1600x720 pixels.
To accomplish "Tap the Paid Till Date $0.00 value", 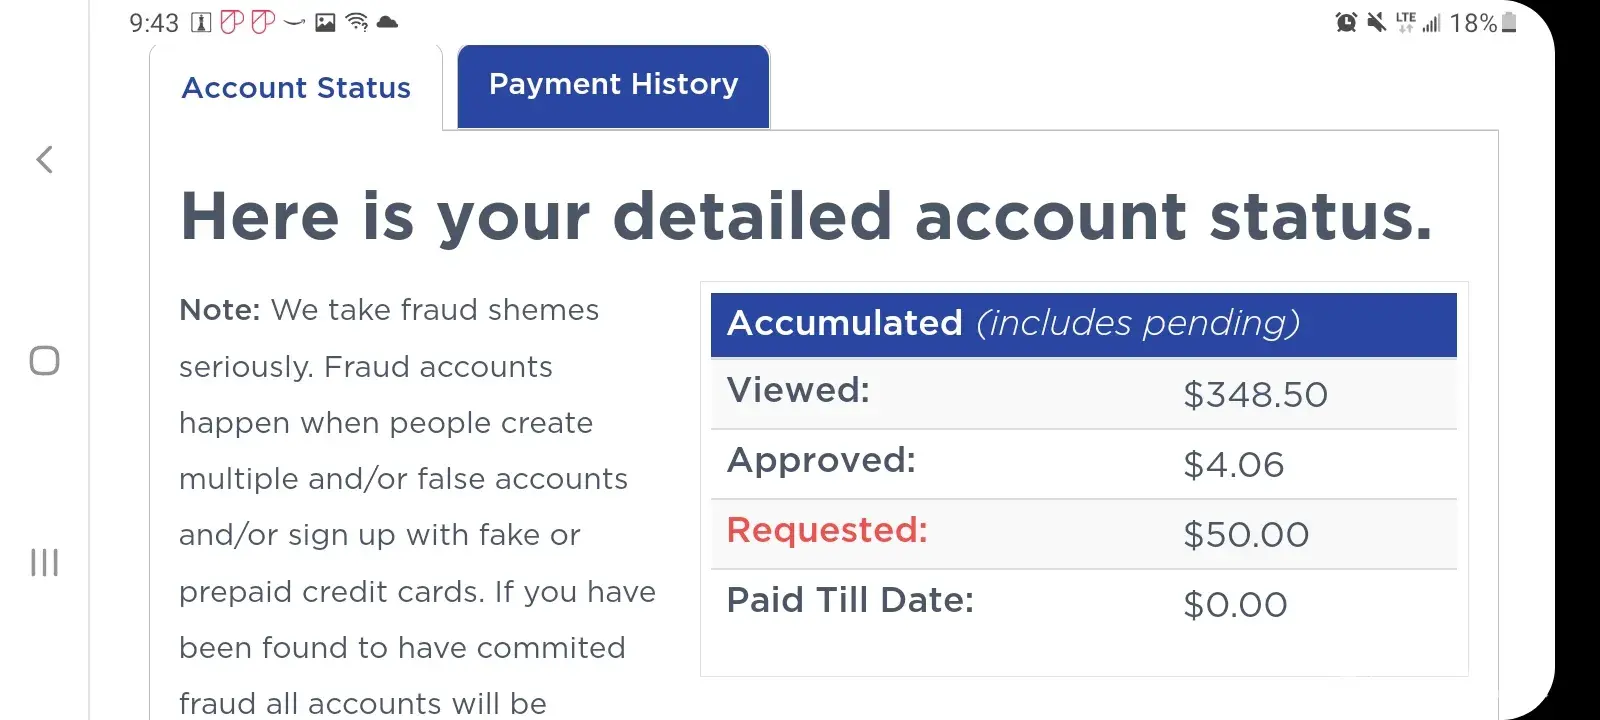I will [x=1235, y=605].
